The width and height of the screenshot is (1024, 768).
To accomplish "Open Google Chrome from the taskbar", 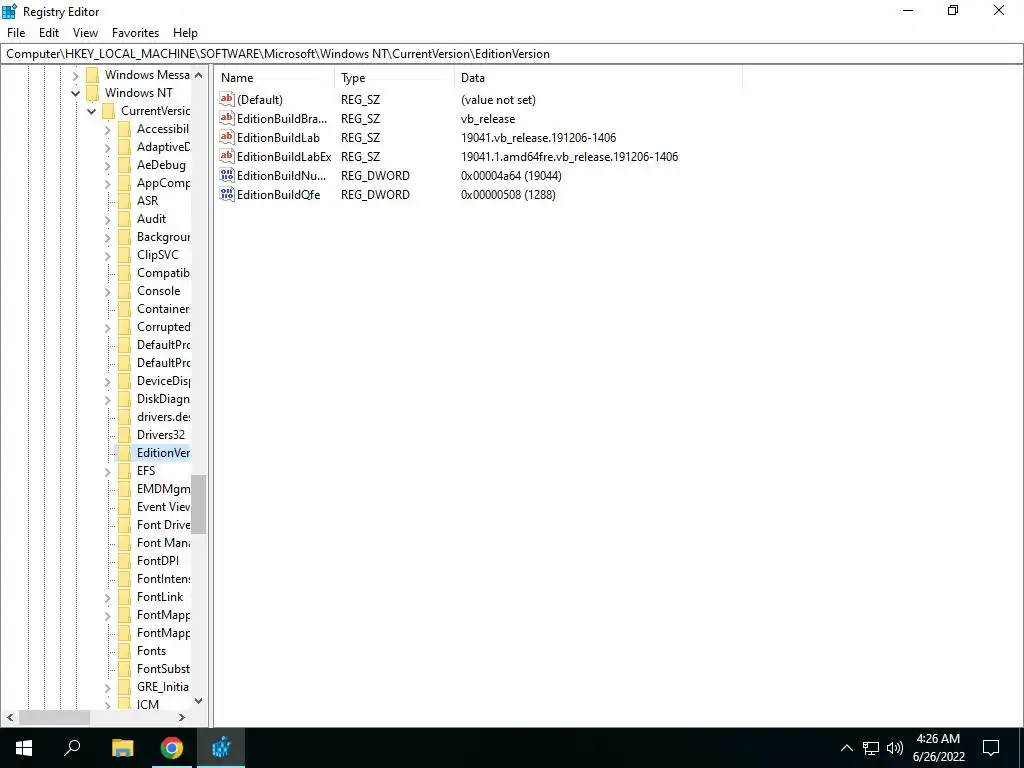I will click(x=172, y=748).
